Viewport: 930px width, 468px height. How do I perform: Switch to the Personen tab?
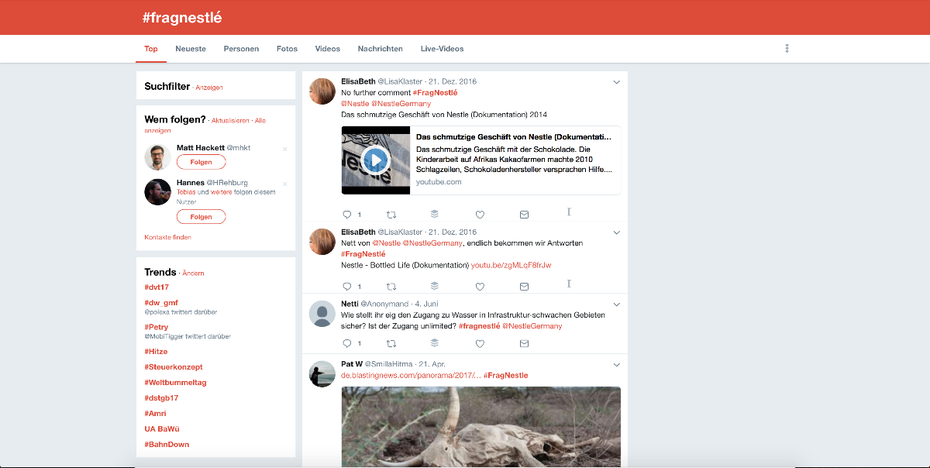coord(241,49)
